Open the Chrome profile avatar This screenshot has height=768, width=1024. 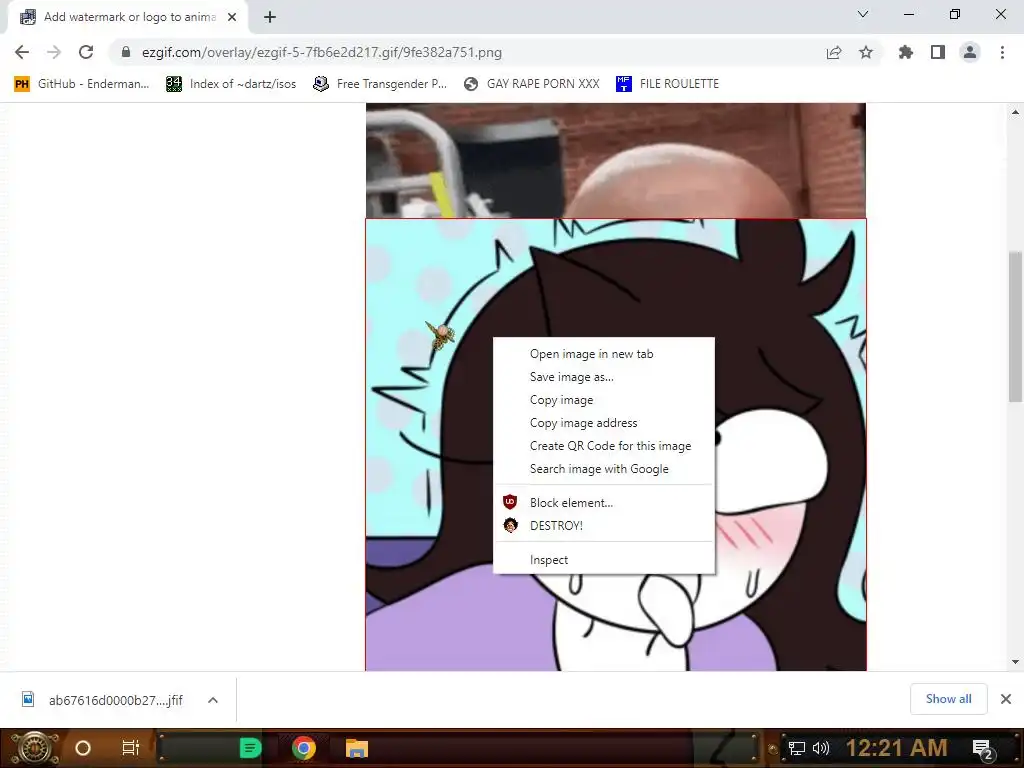(970, 52)
